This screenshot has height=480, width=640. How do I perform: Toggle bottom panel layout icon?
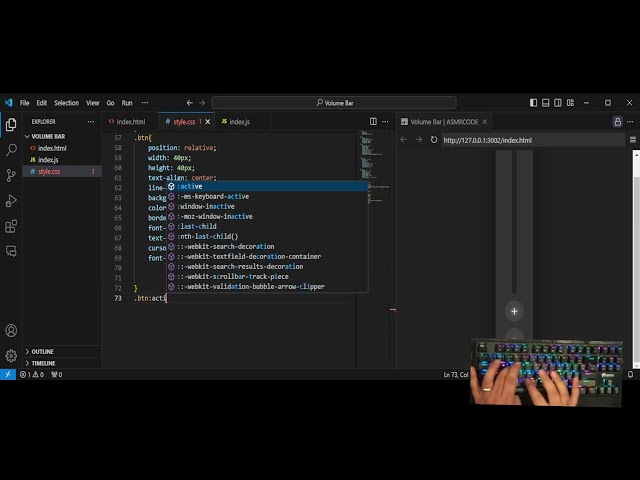click(x=546, y=103)
